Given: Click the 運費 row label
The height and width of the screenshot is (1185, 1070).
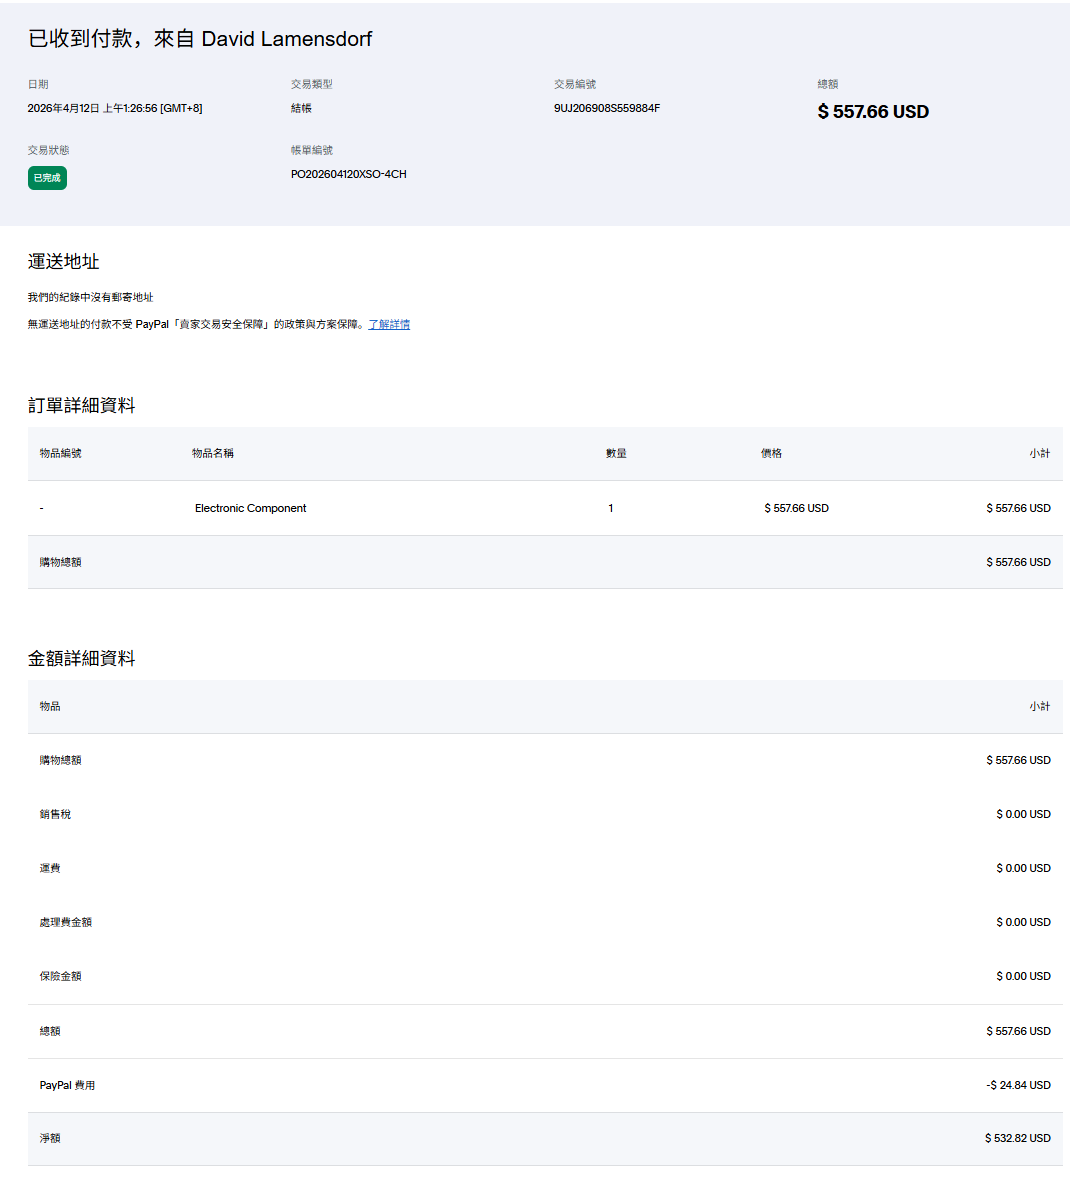Looking at the screenshot, I should click(x=50, y=868).
